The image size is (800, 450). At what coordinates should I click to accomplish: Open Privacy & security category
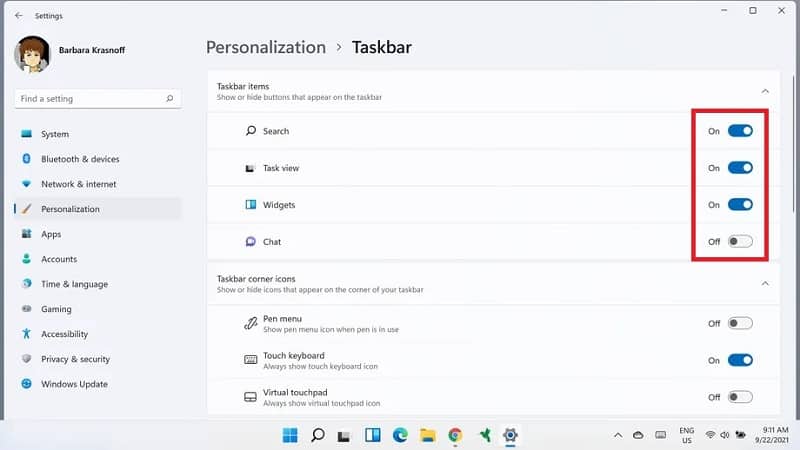click(x=98, y=359)
